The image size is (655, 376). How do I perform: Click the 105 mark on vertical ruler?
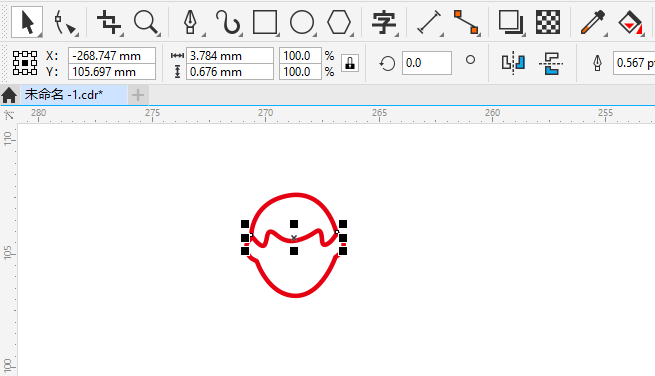[8, 252]
